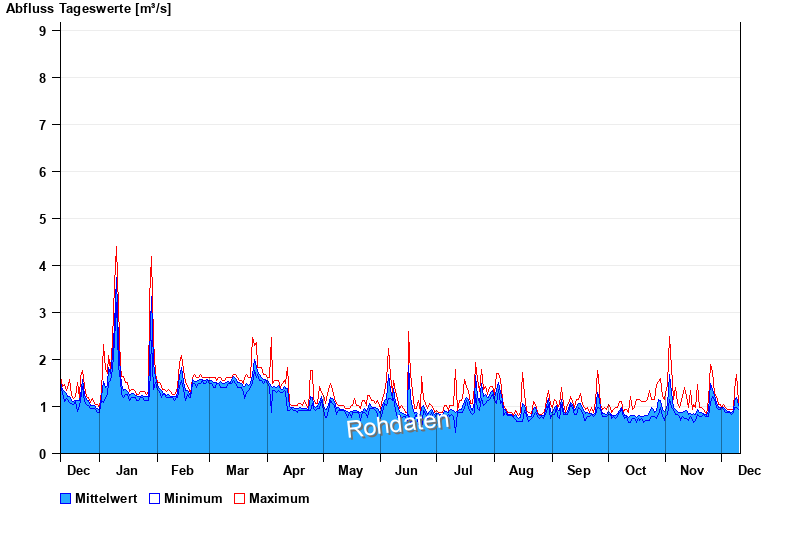Click the Mar month label
800x550 pixels.
(x=237, y=470)
